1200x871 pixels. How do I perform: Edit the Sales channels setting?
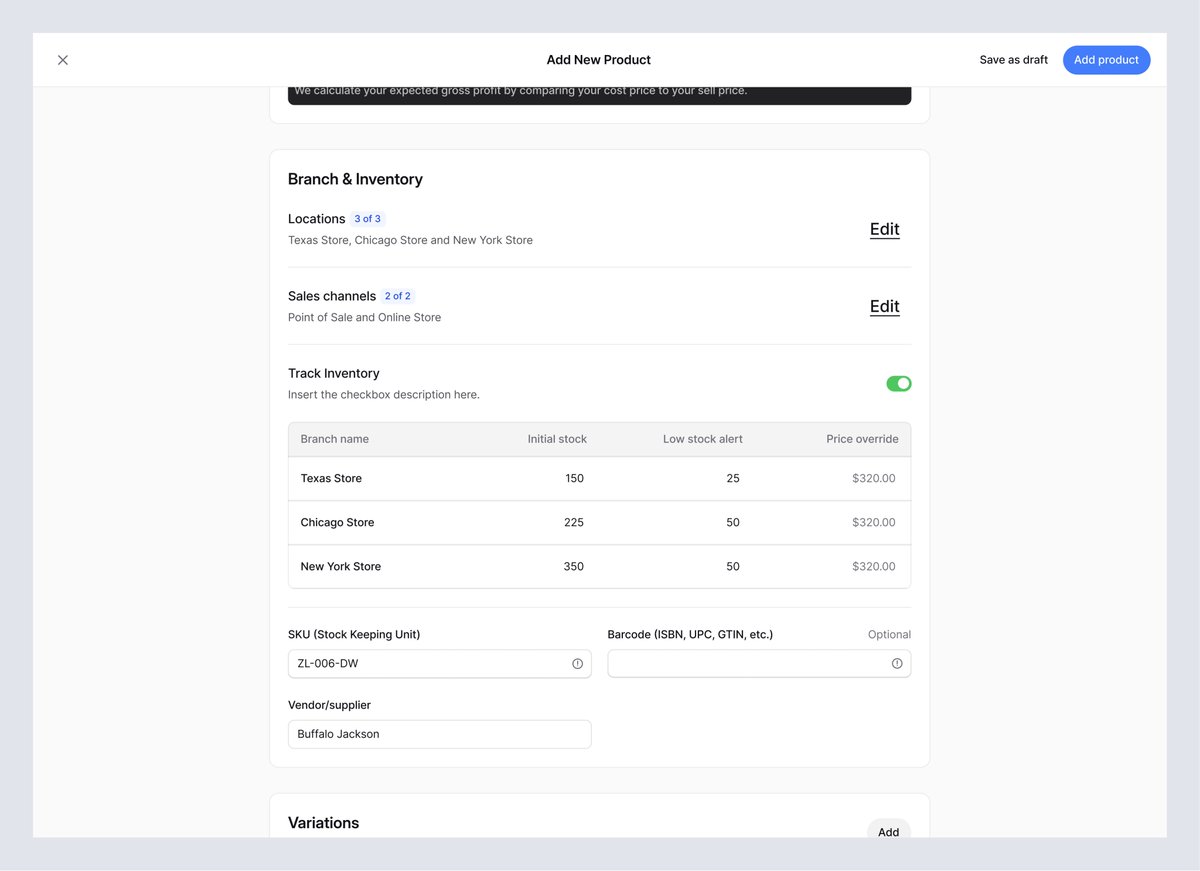click(x=885, y=307)
